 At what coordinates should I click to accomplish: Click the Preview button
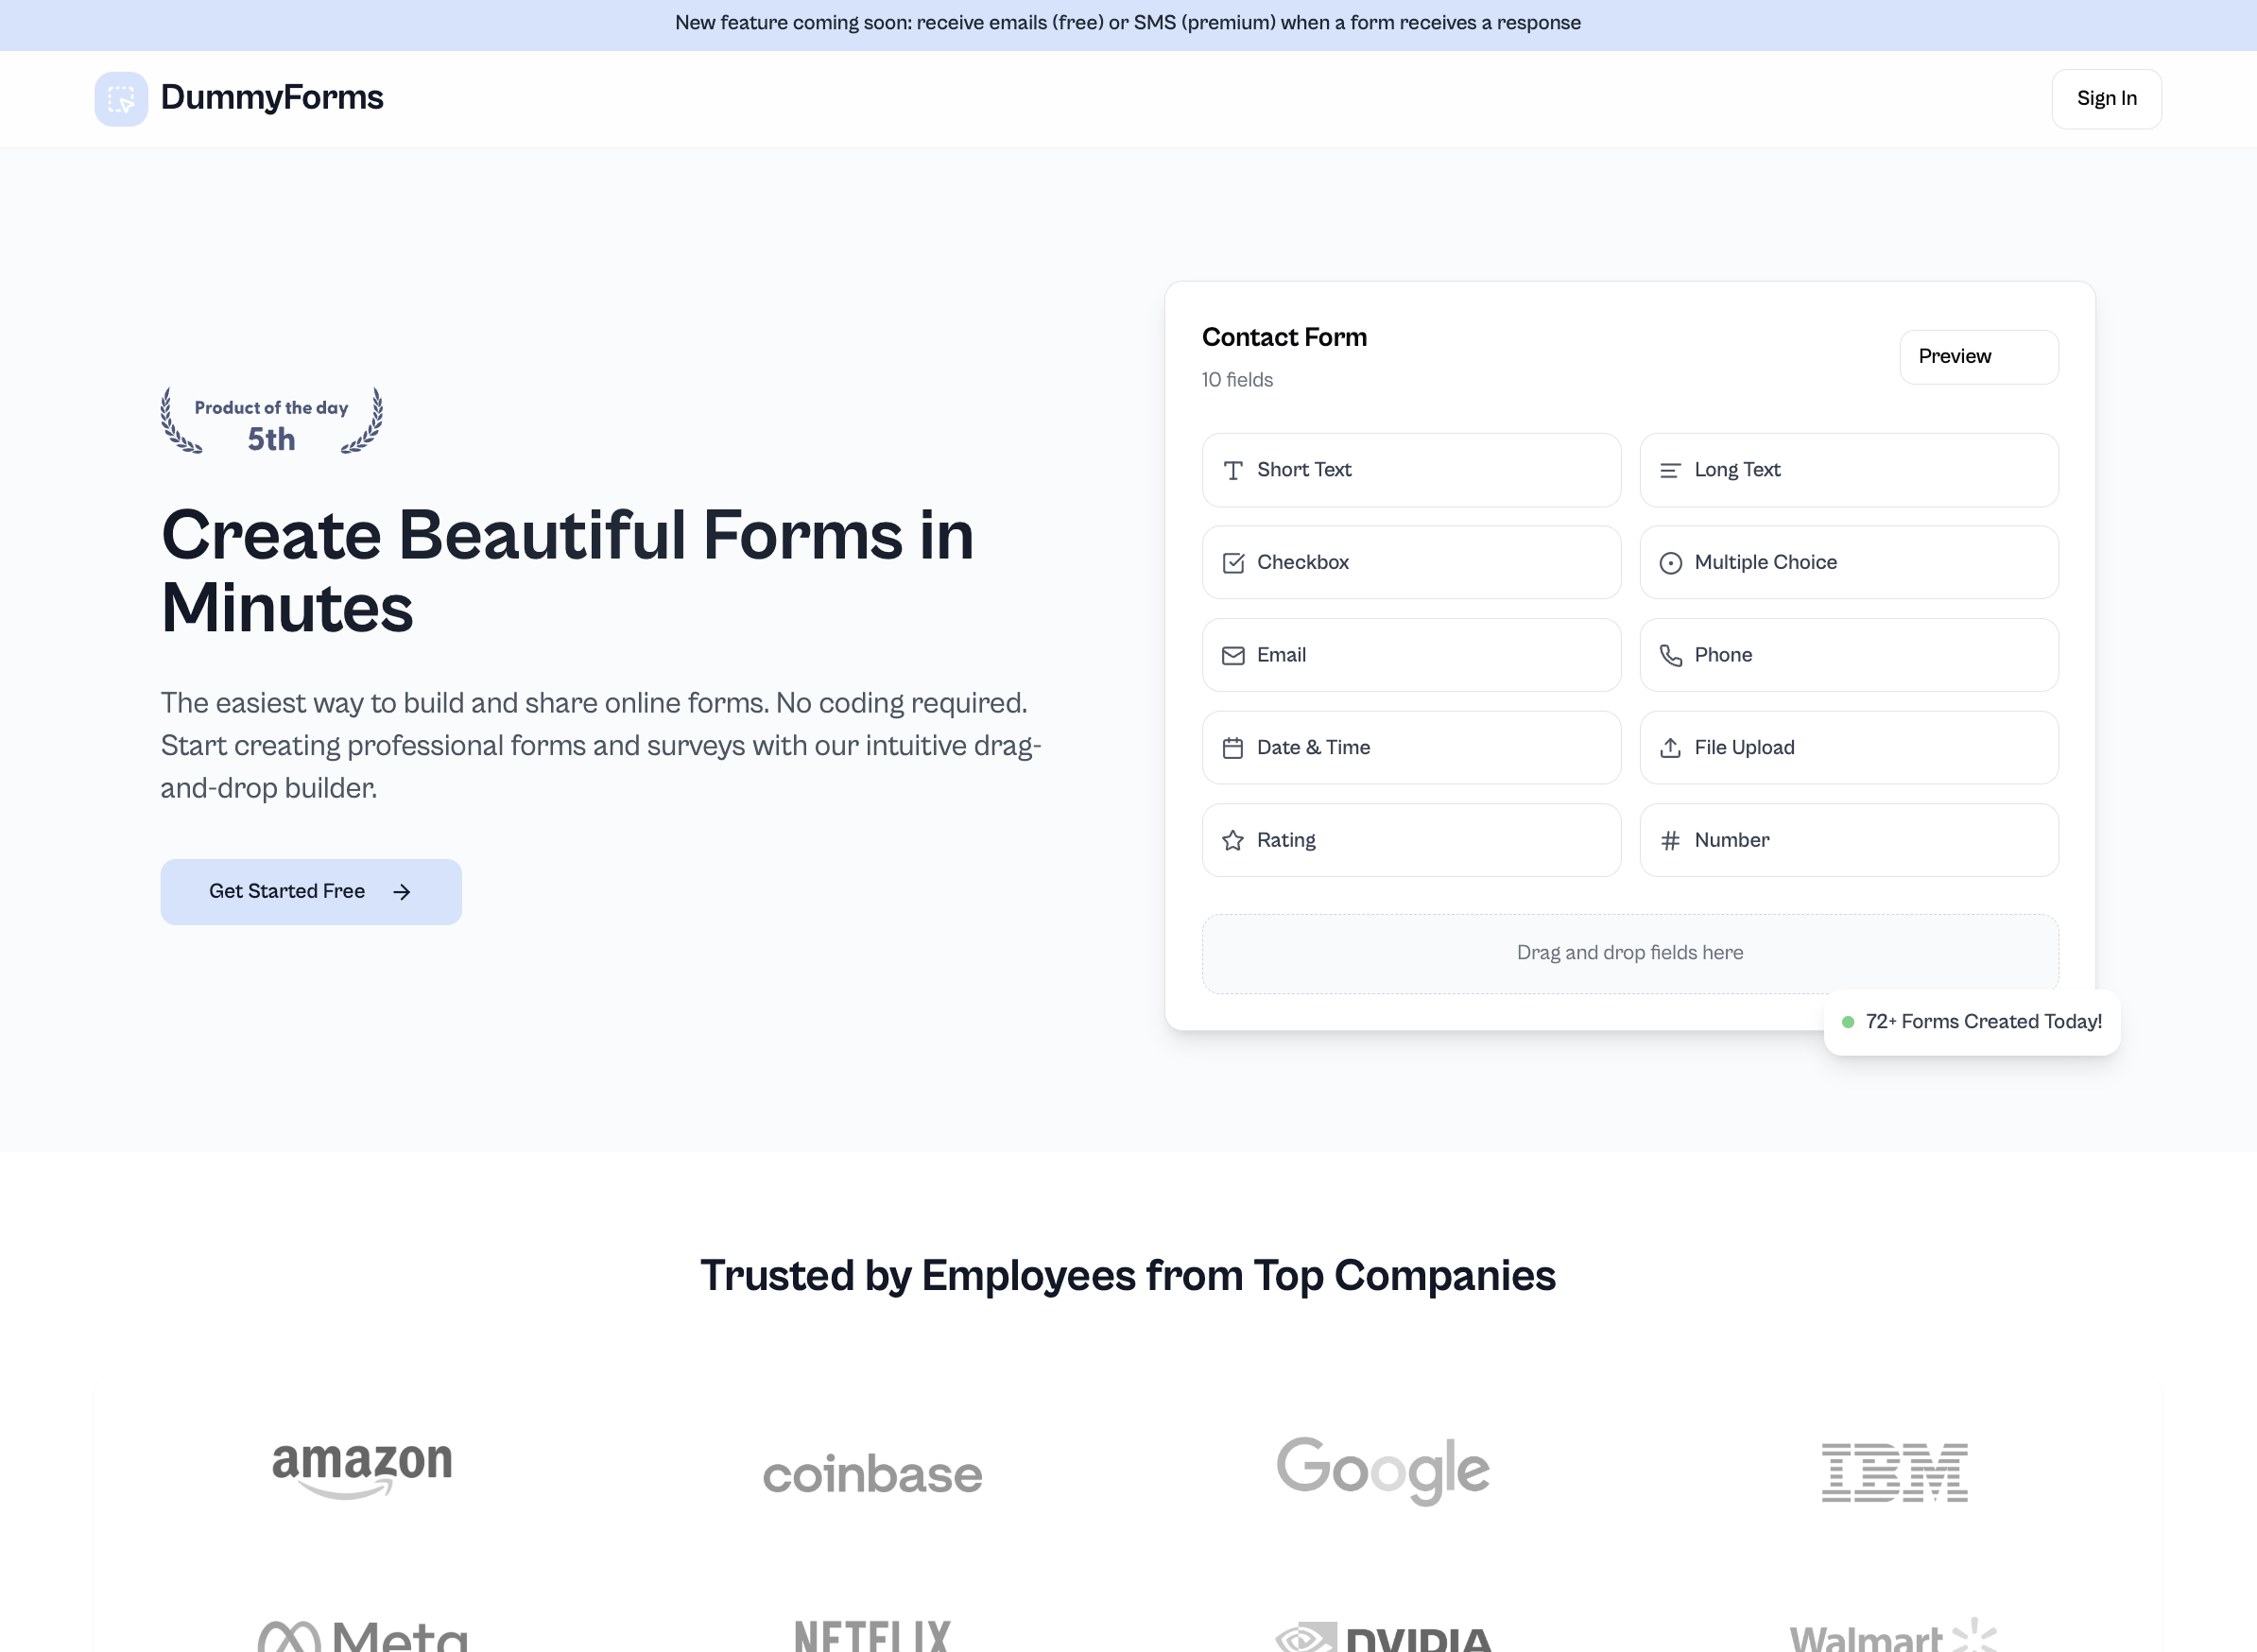click(1978, 357)
